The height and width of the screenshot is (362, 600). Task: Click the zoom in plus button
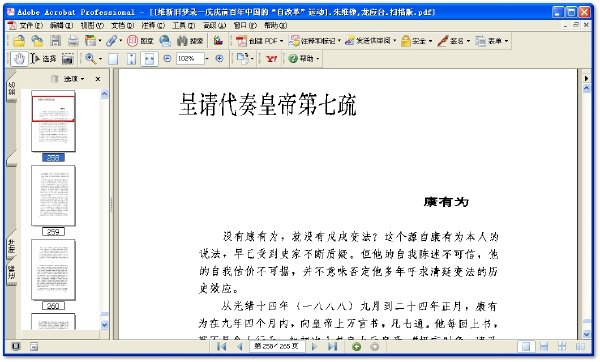pyautogui.click(x=219, y=59)
